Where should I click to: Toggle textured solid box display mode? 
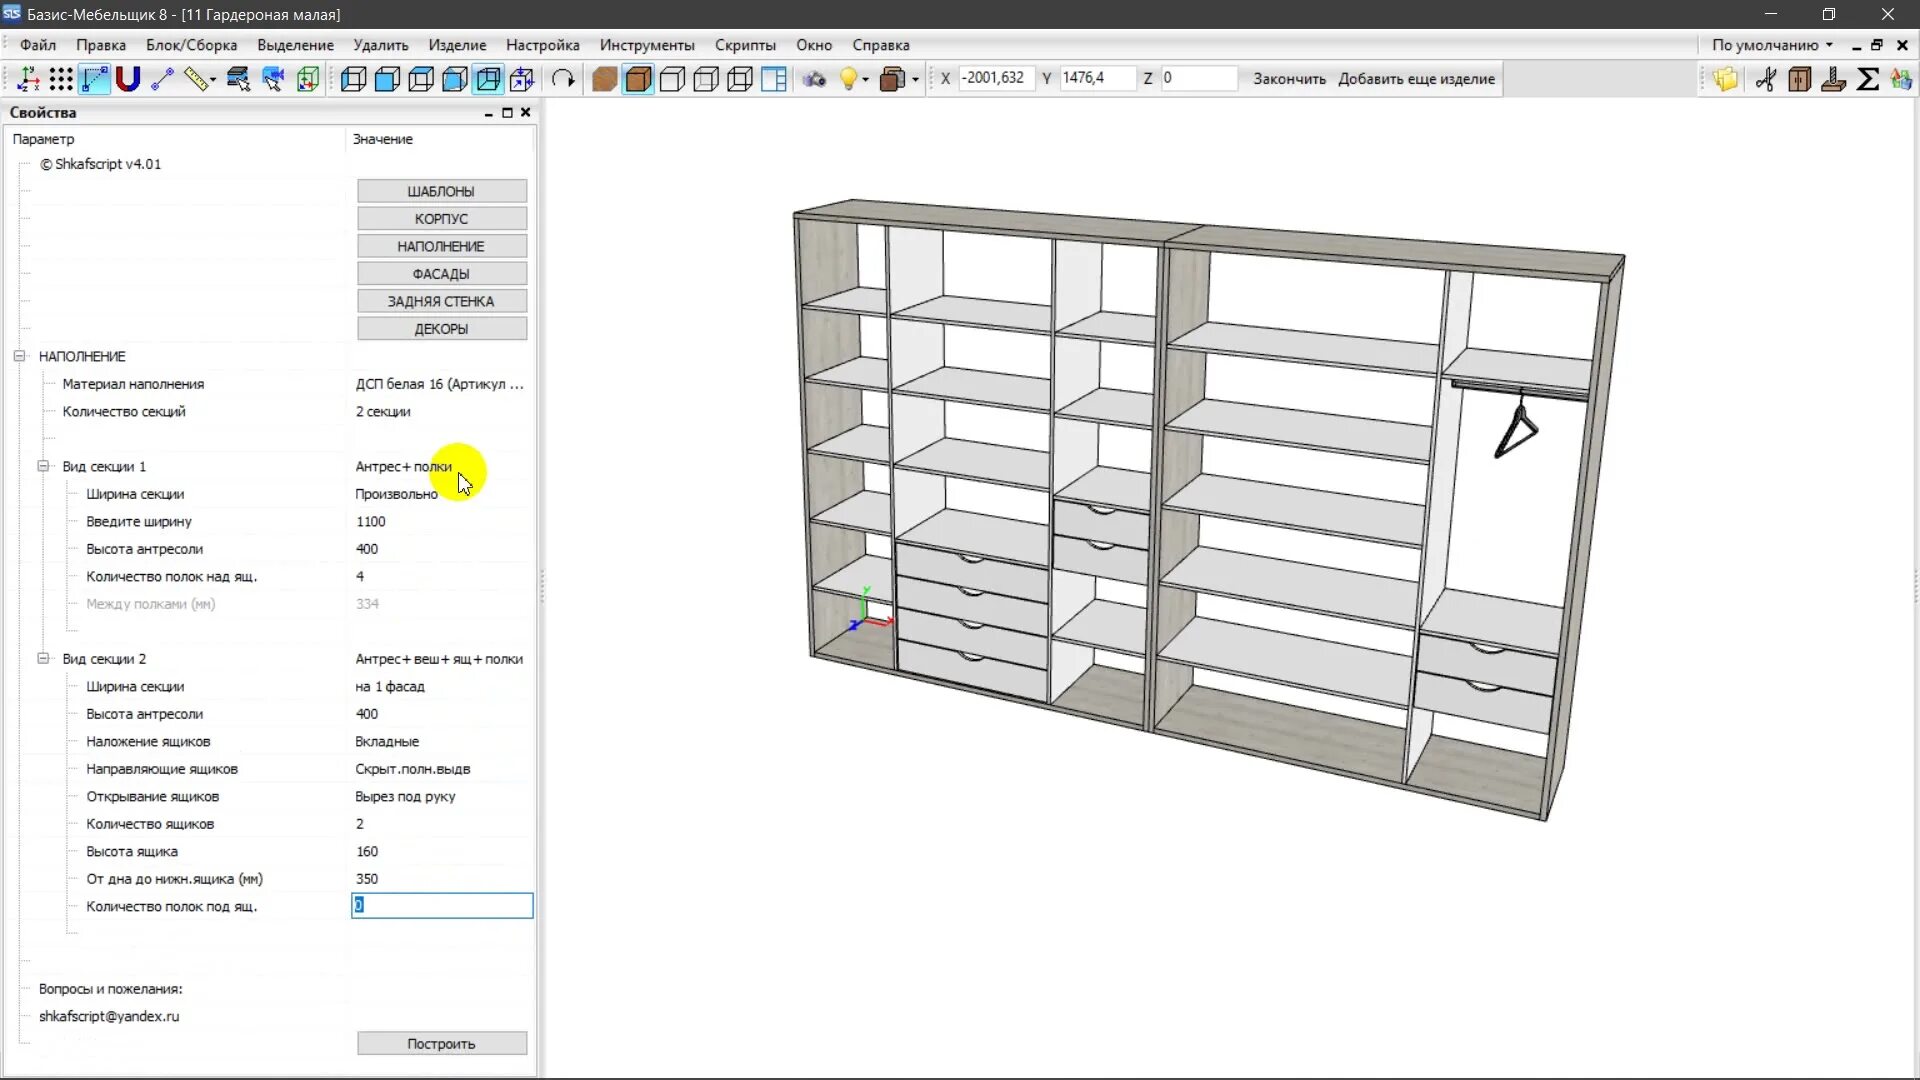(x=604, y=79)
